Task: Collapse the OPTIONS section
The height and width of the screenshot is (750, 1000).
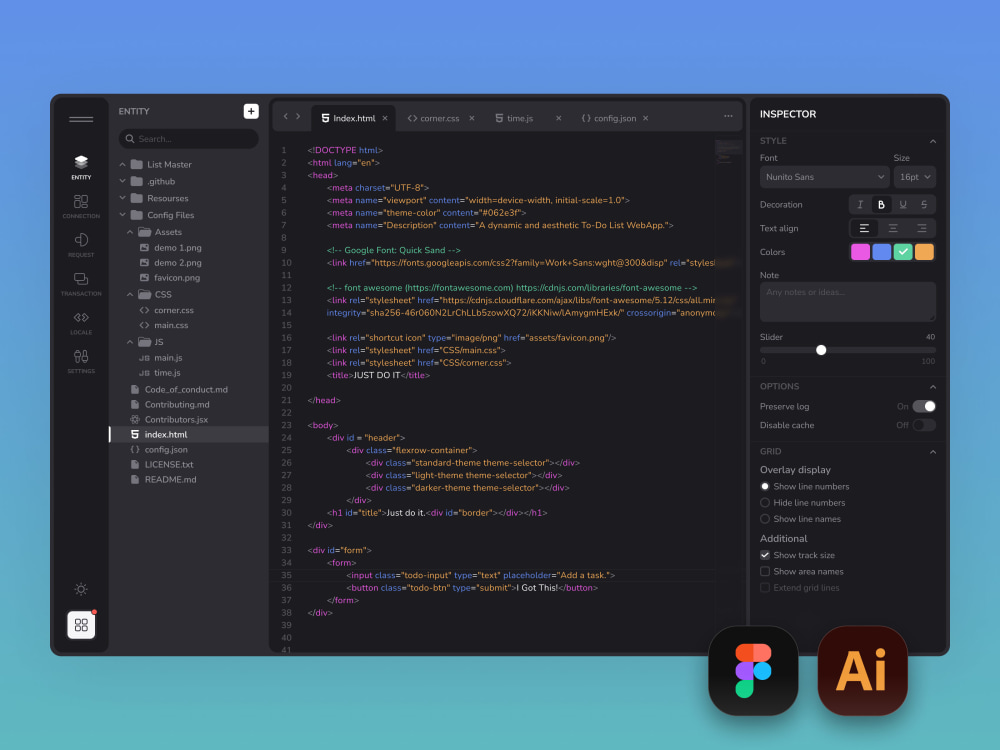Action: (933, 386)
